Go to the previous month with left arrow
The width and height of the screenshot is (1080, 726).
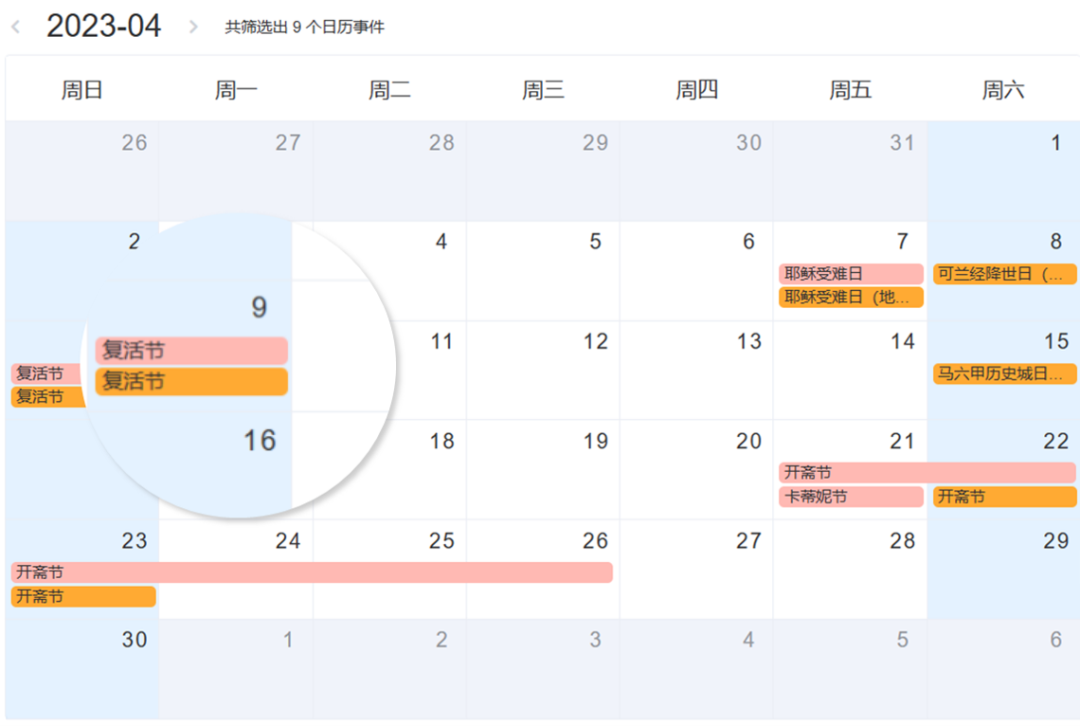click(16, 27)
